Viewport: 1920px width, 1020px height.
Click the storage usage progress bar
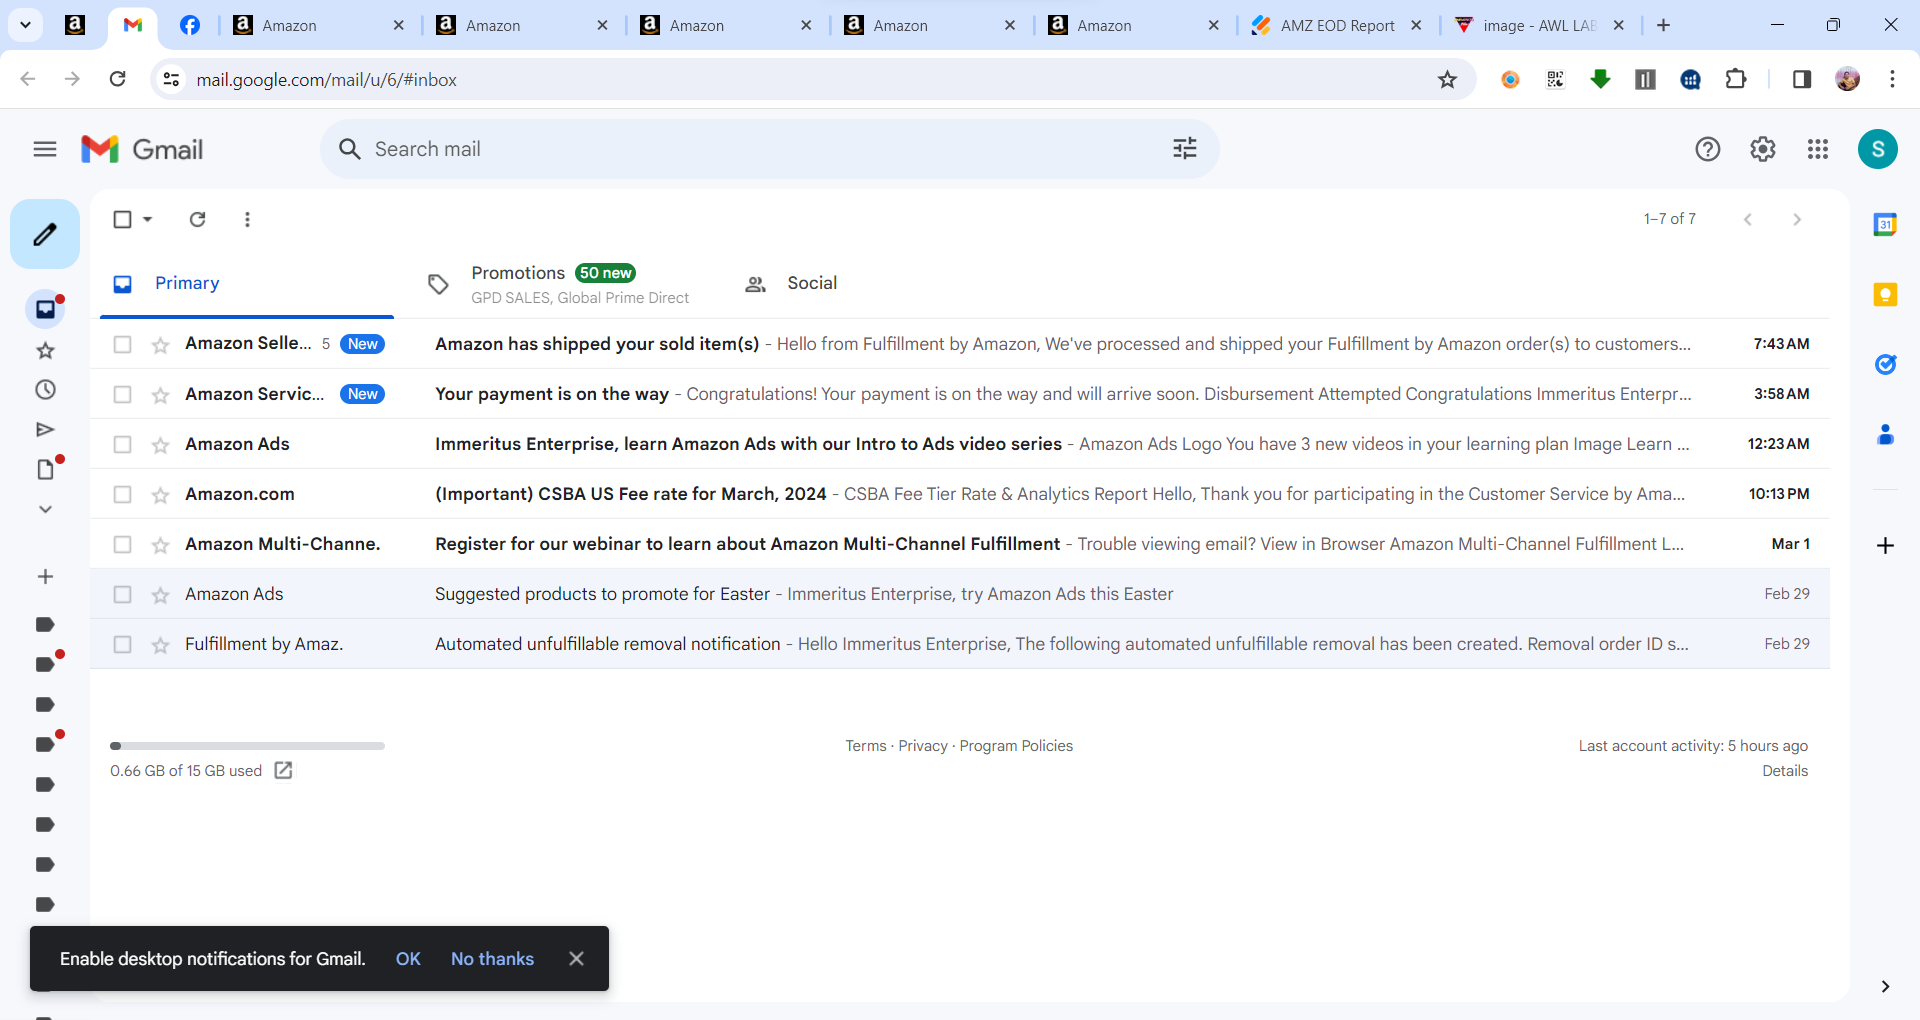coord(247,746)
